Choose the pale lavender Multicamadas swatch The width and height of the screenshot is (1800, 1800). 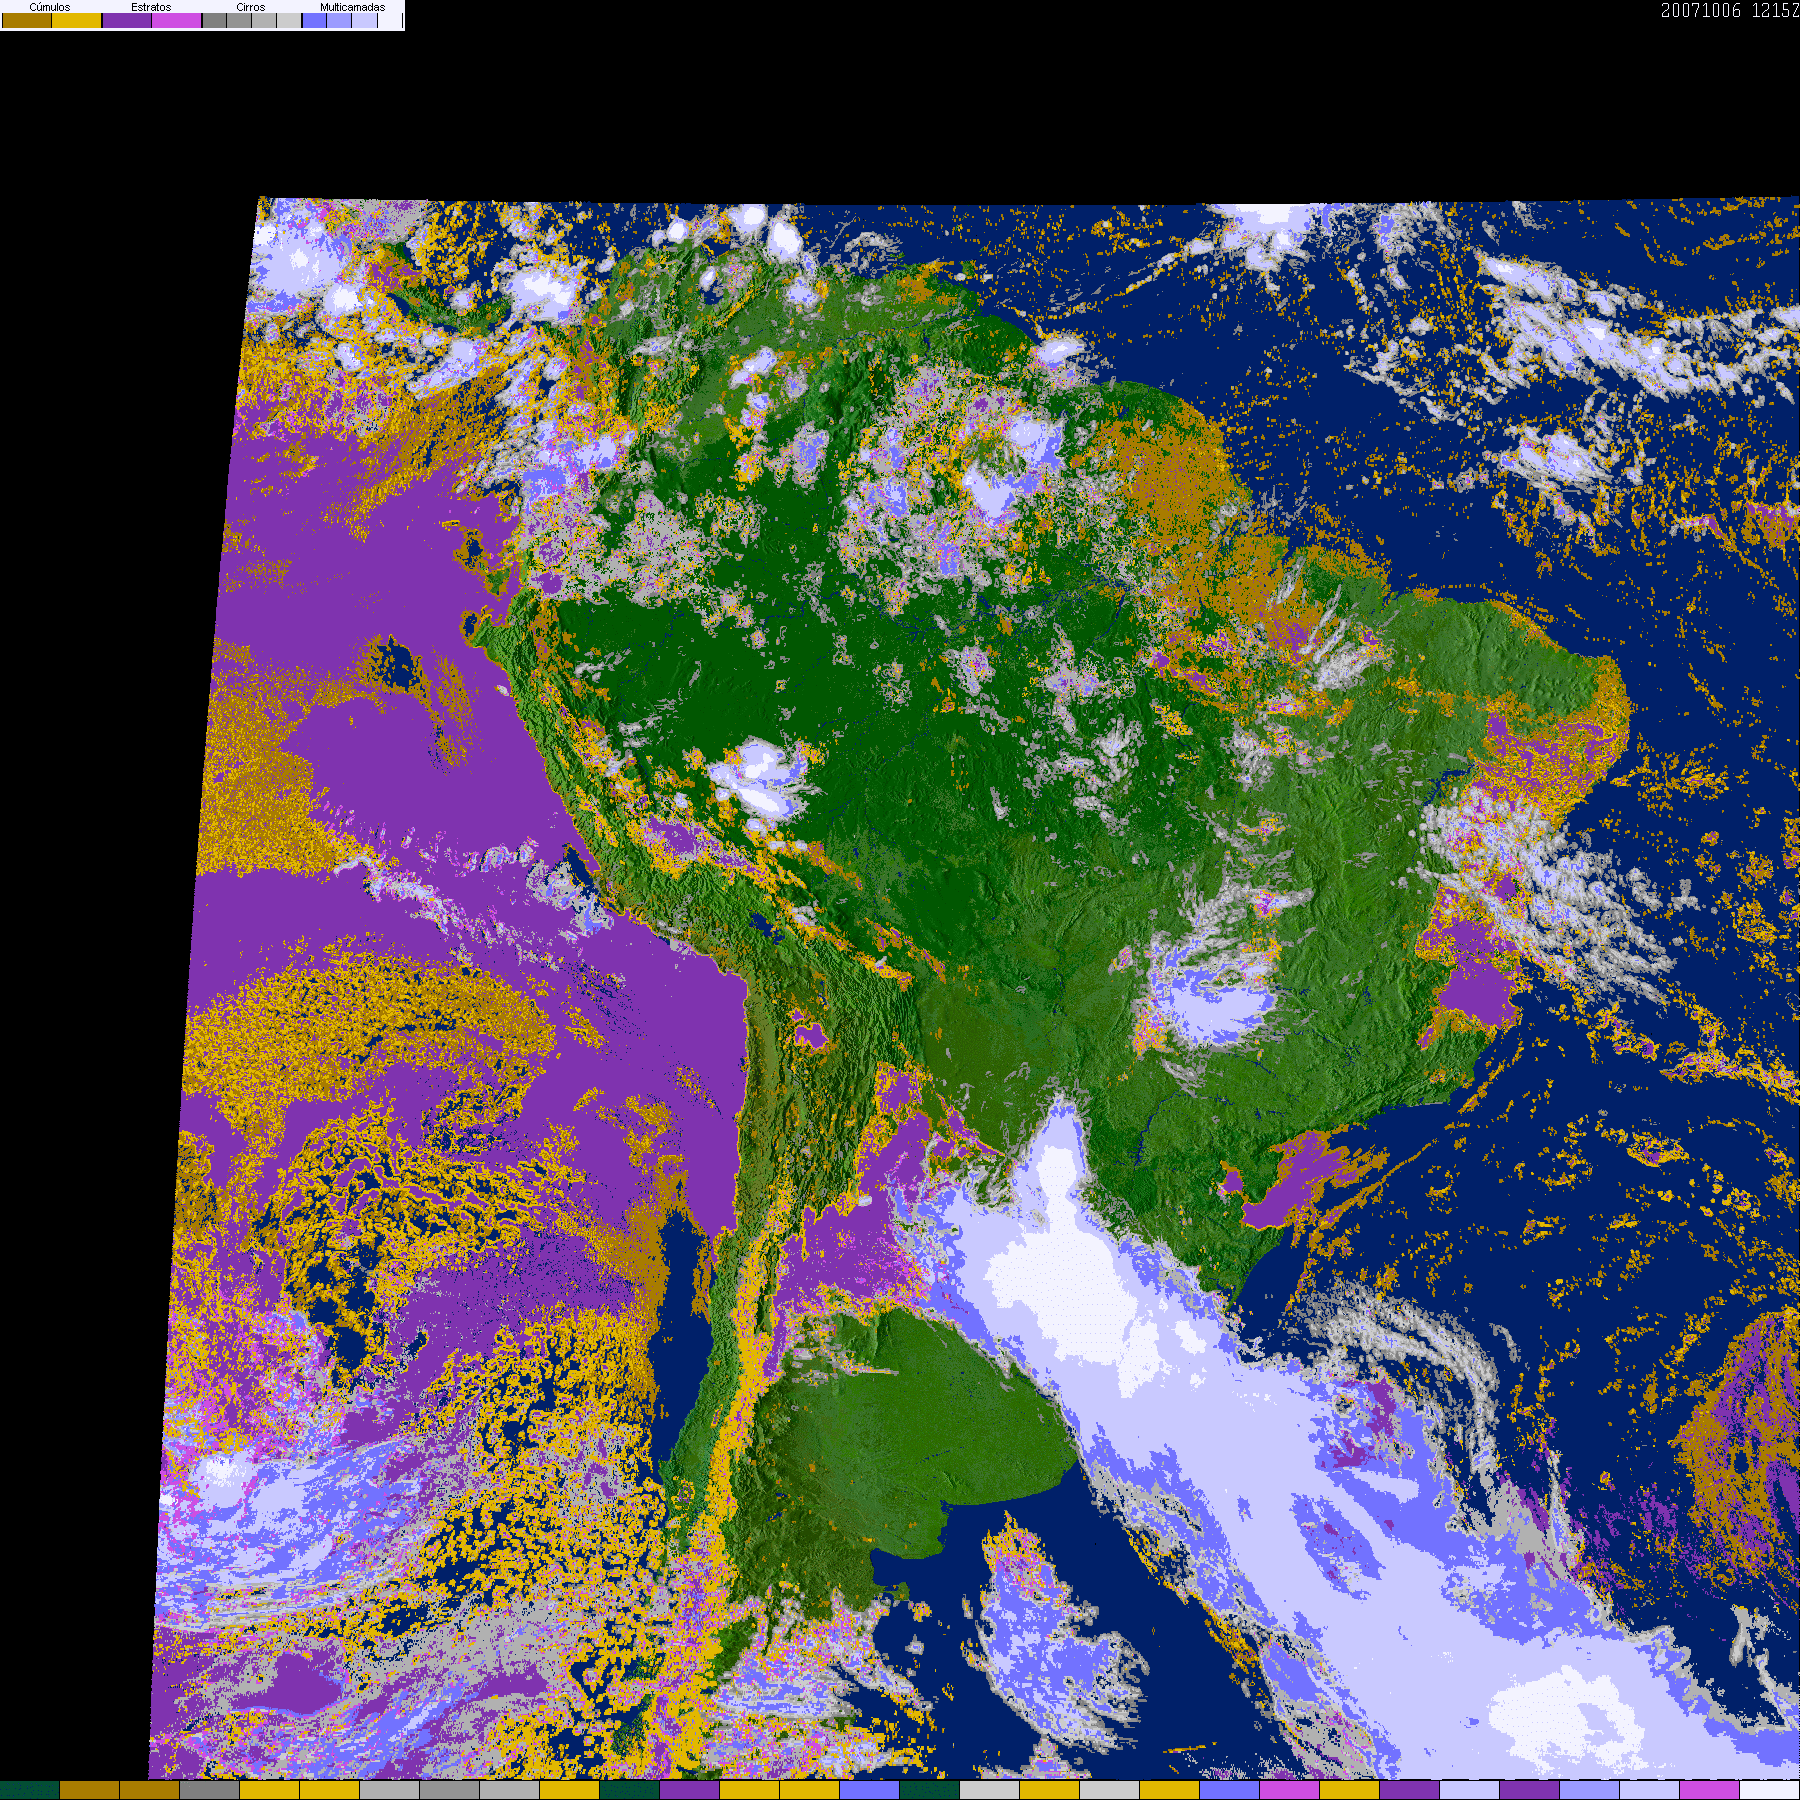point(364,20)
